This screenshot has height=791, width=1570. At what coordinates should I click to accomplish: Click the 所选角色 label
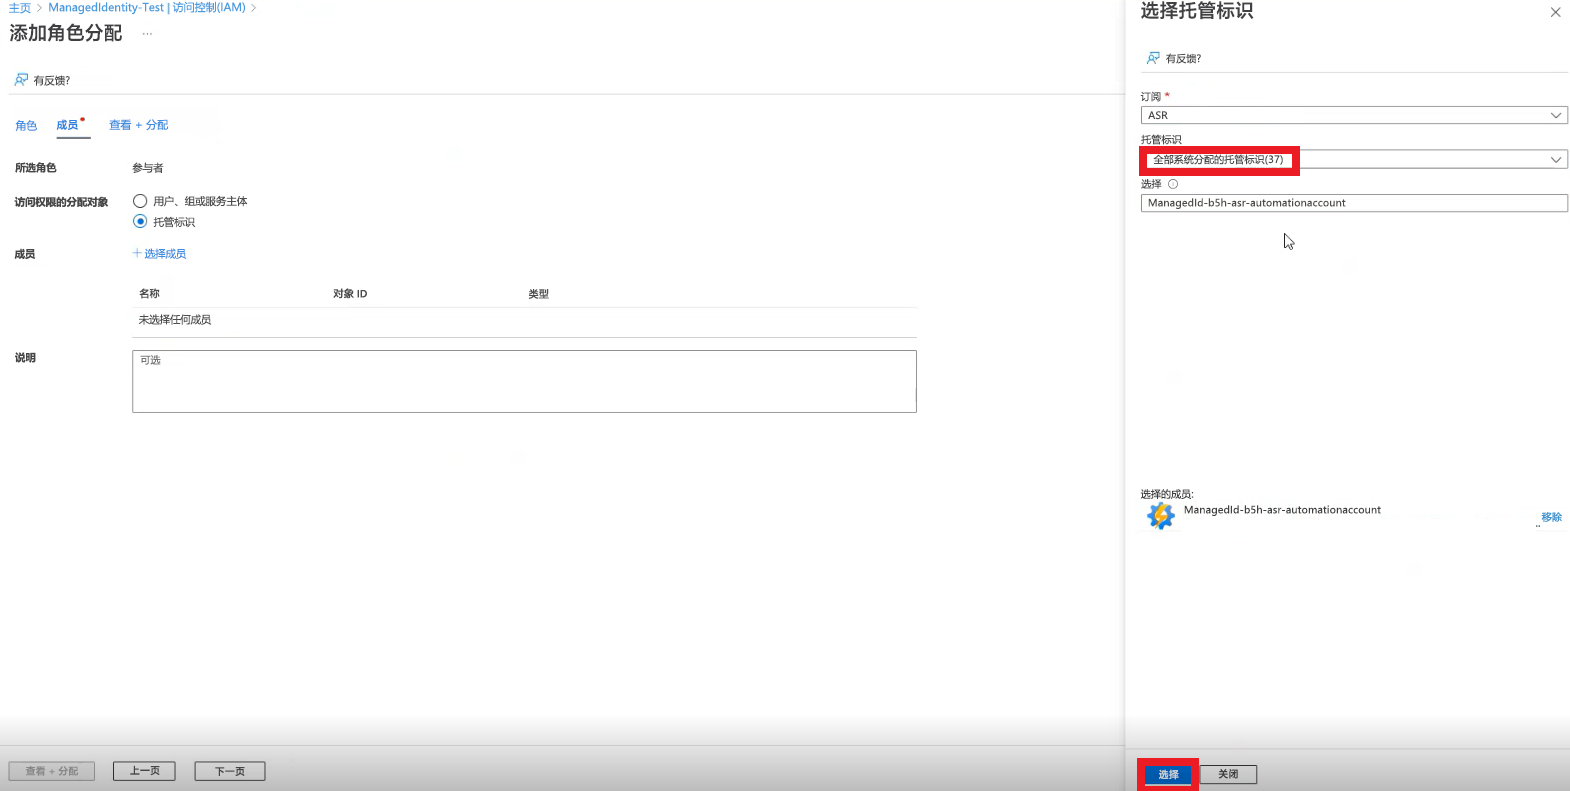pyautogui.click(x=36, y=168)
